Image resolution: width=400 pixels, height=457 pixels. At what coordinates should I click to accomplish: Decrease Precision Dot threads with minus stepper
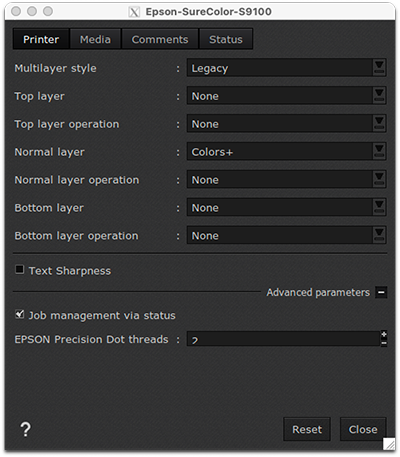[x=384, y=343]
